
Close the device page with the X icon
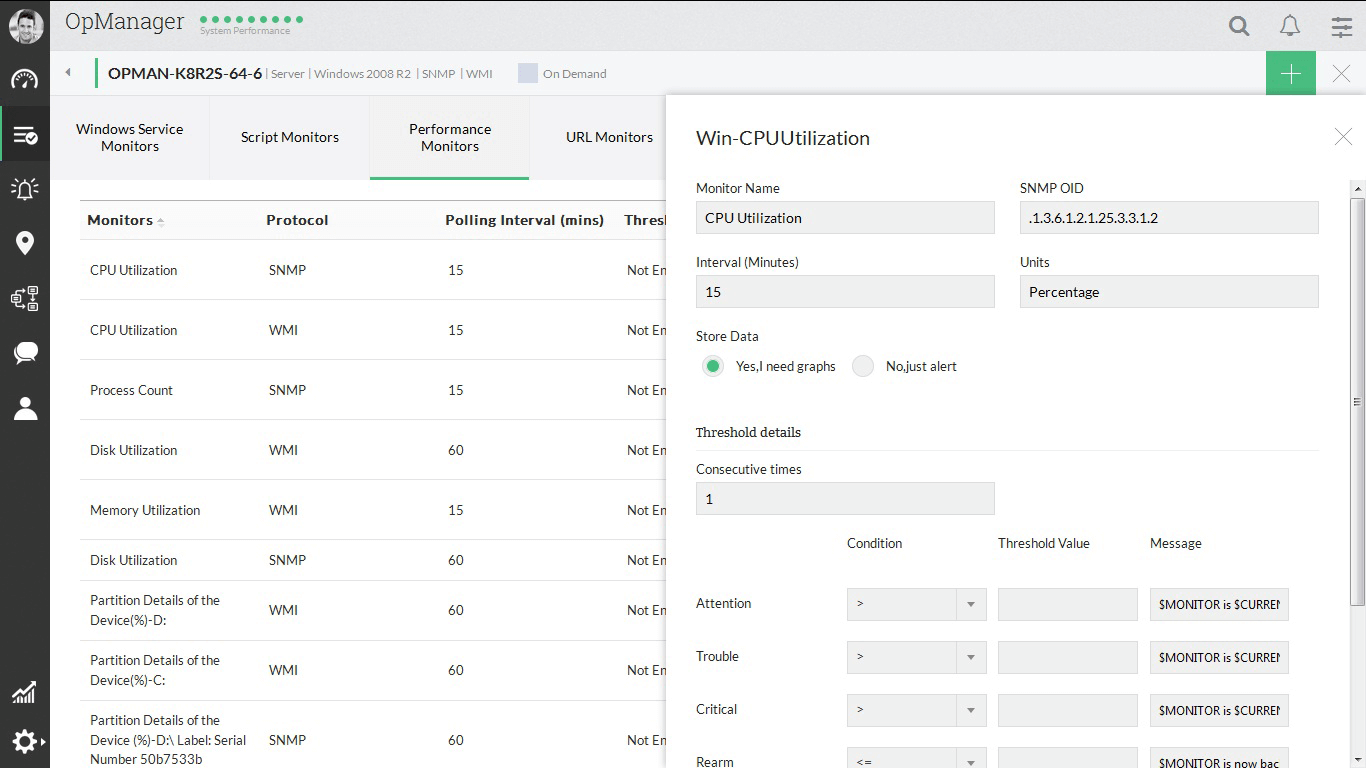pos(1342,74)
